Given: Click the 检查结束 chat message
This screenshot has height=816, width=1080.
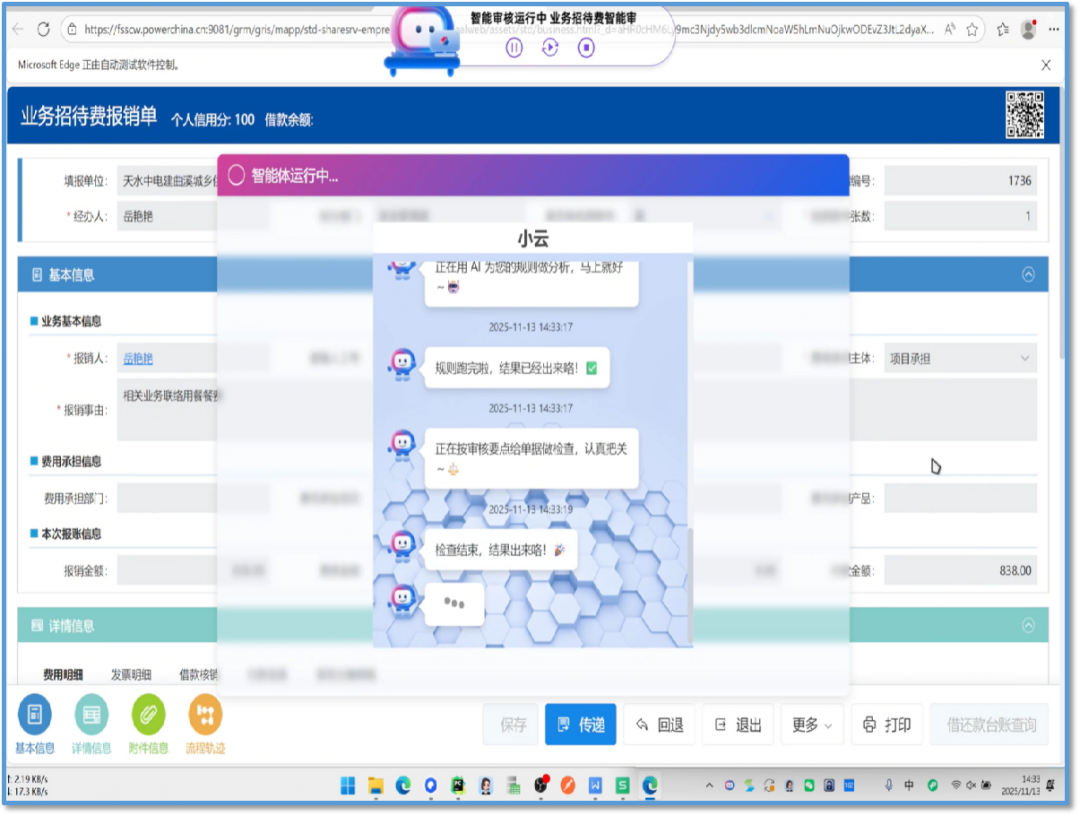Looking at the screenshot, I should [501, 550].
